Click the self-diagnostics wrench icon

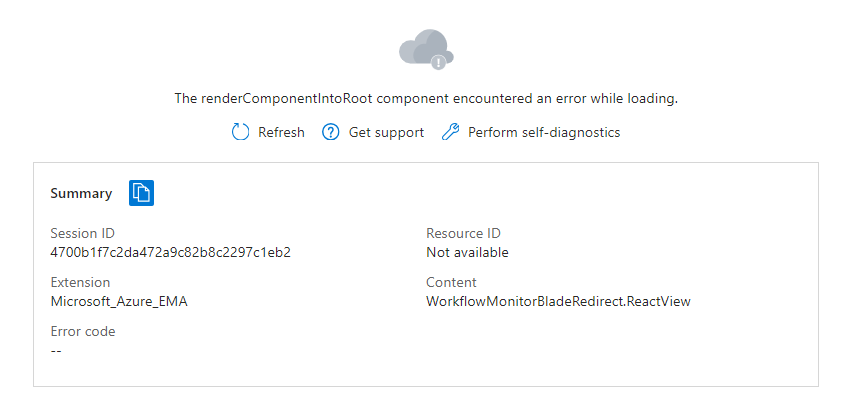(450, 132)
